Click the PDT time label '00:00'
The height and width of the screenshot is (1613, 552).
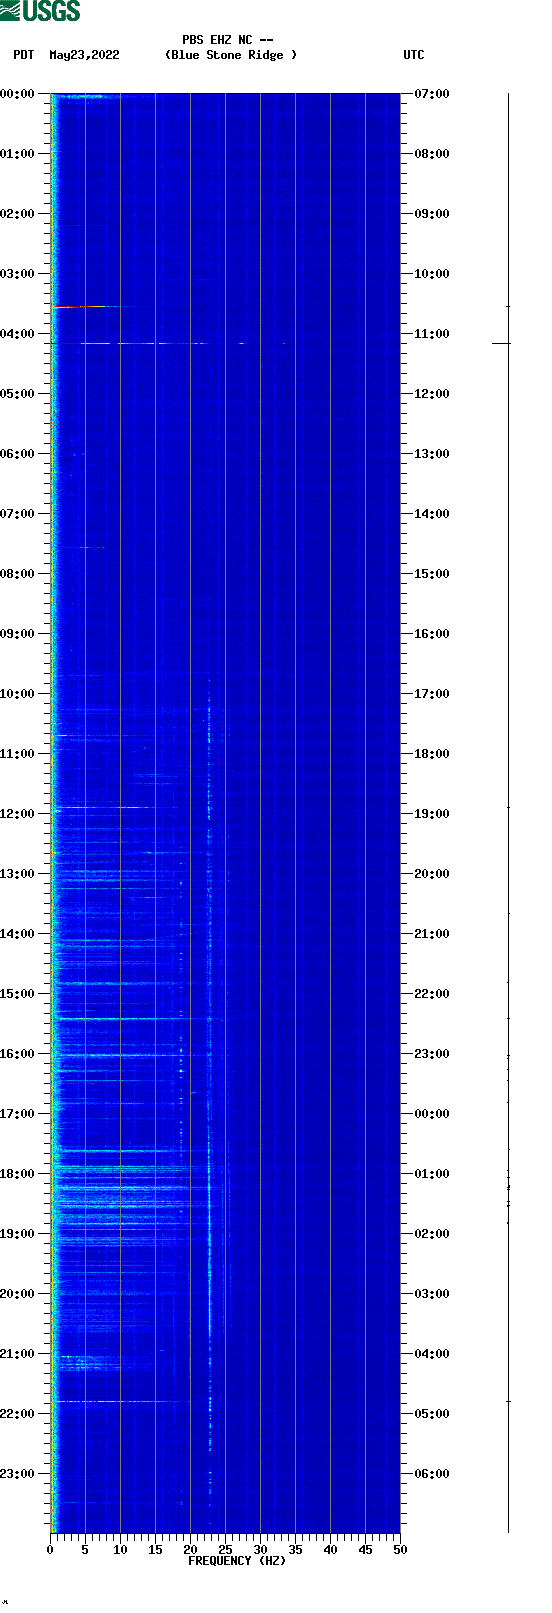pyautogui.click(x=18, y=94)
